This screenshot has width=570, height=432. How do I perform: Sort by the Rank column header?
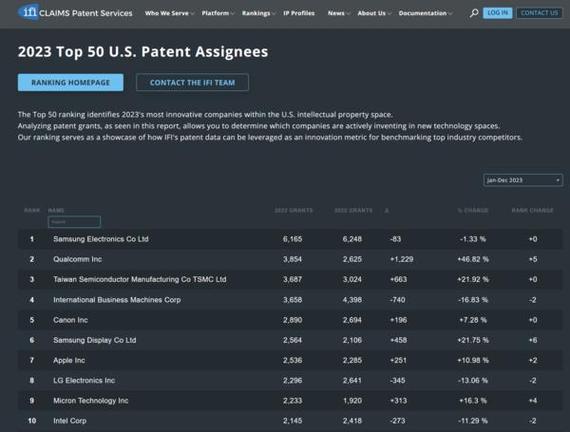point(32,210)
